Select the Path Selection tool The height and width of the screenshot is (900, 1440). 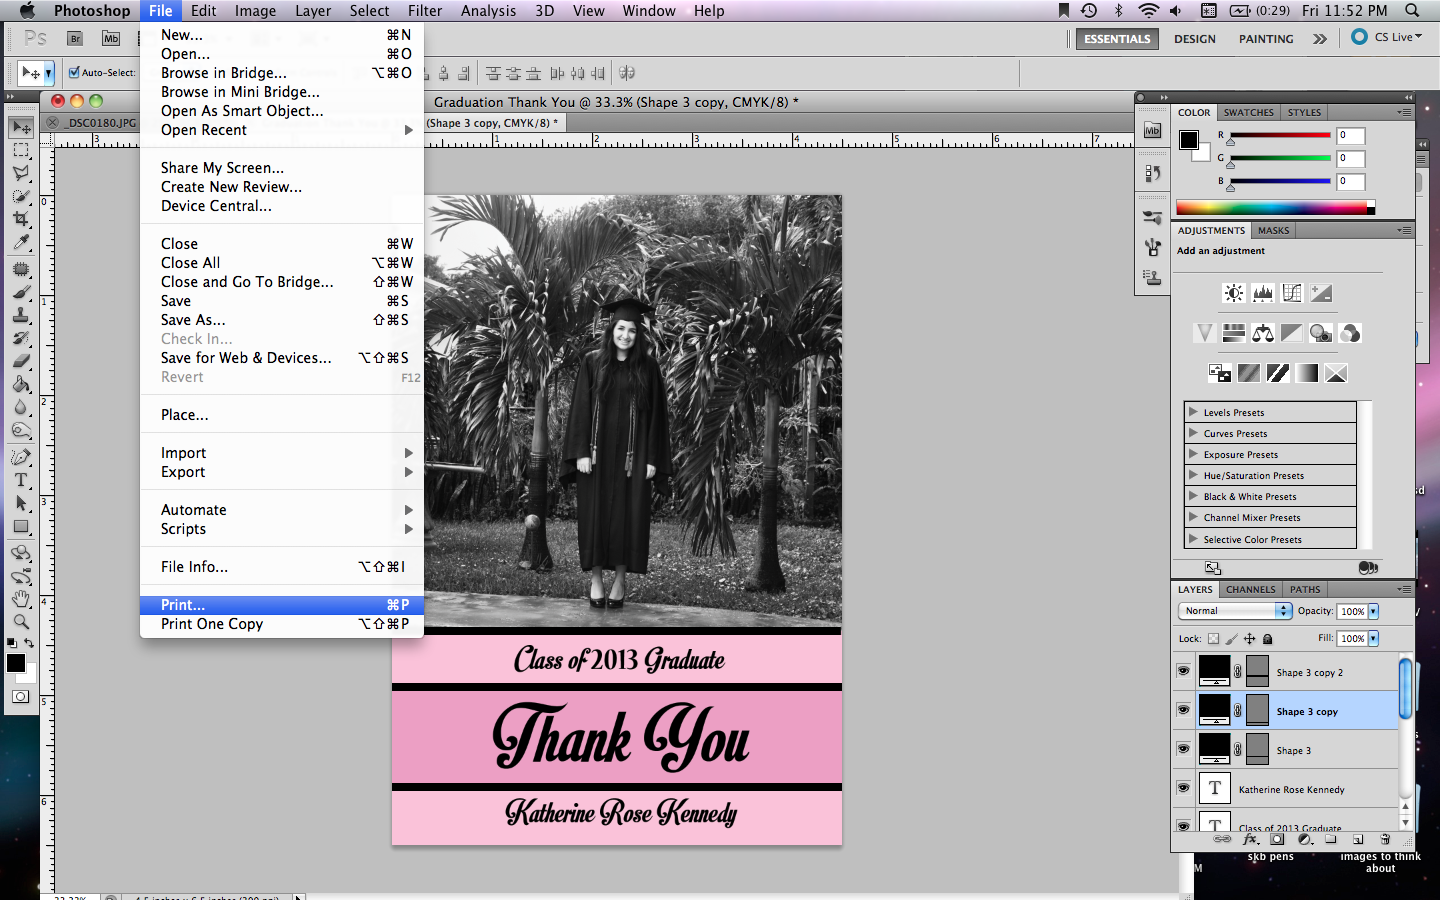click(x=21, y=503)
